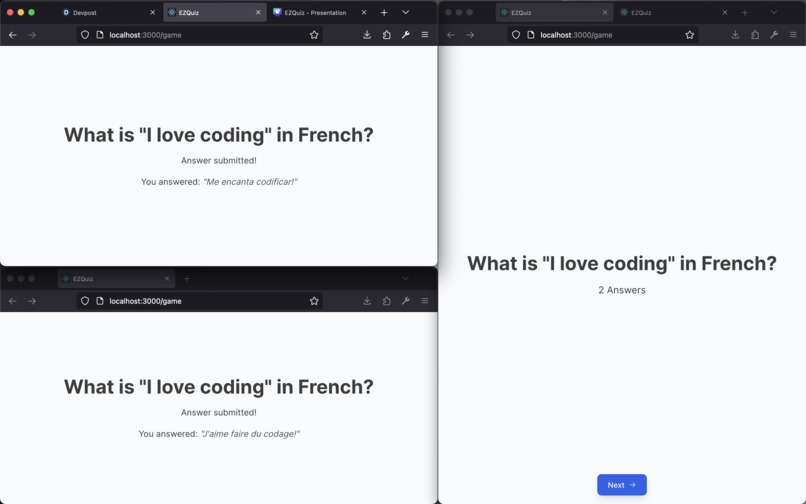Select the first EZQuiz tab in right window
806x504 pixels.
click(554, 12)
